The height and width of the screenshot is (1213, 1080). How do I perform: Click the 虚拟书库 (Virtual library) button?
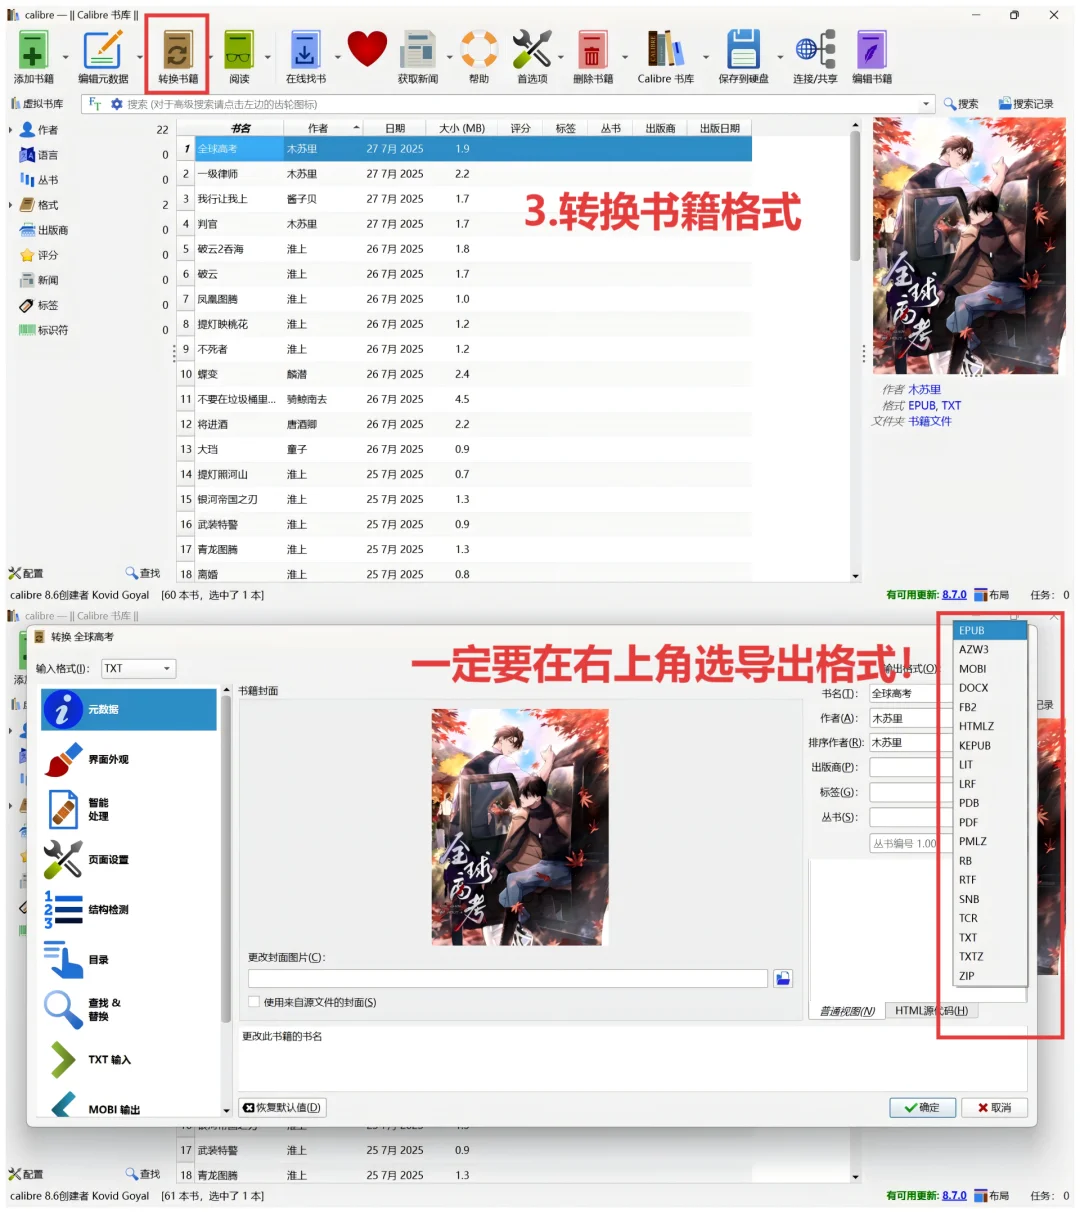tap(37, 104)
